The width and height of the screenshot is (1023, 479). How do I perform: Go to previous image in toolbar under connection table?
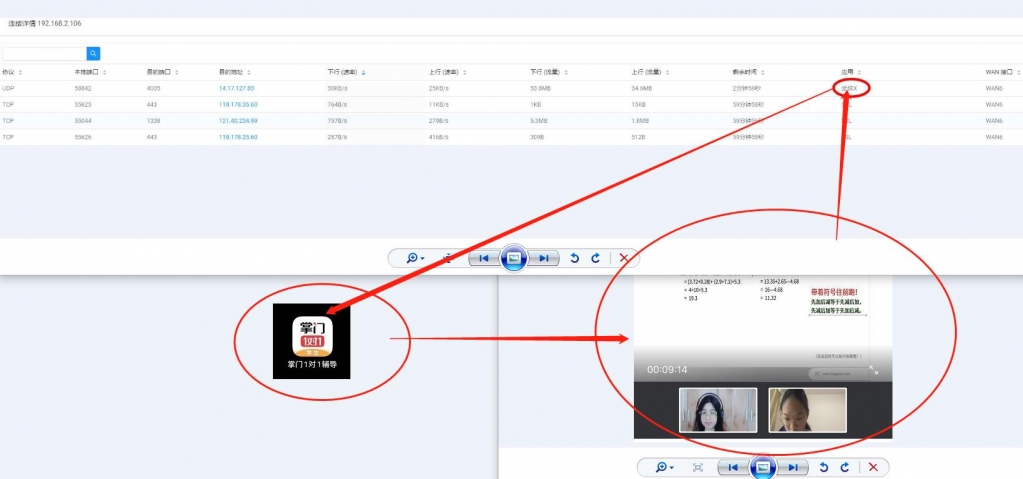coord(484,258)
